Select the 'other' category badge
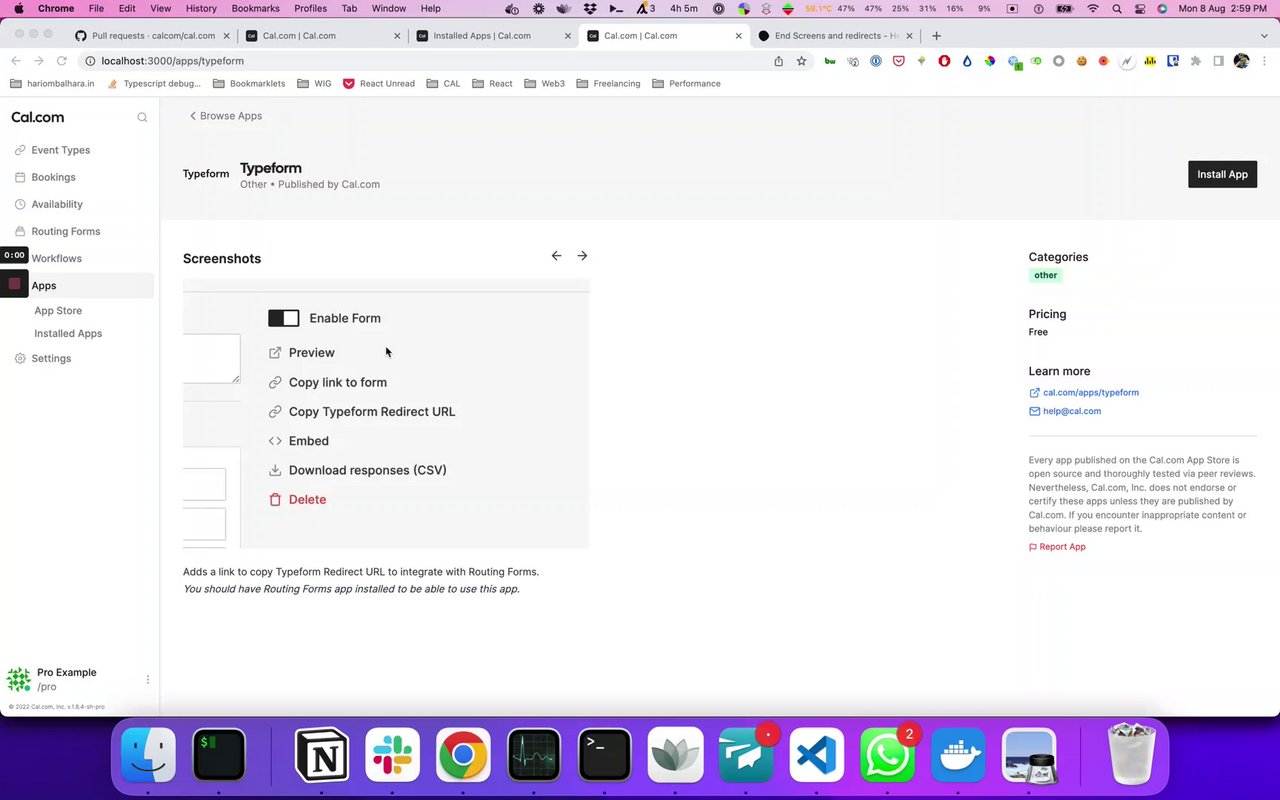This screenshot has height=800, width=1280. 1046,275
